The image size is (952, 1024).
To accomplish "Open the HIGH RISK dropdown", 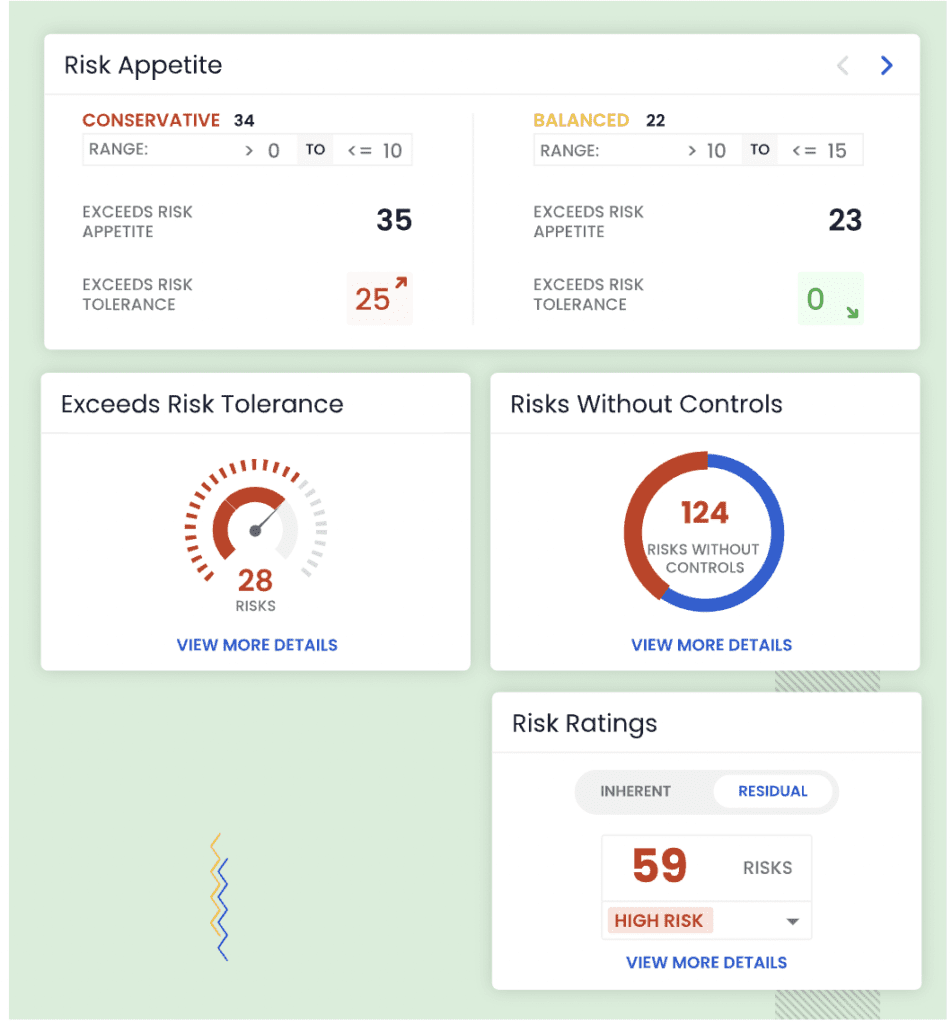I will [x=793, y=920].
